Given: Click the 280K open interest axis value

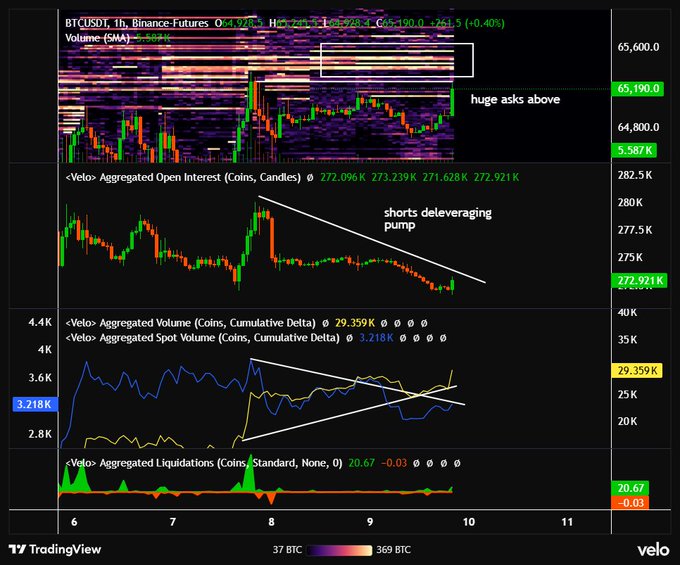Looking at the screenshot, I should [x=630, y=202].
